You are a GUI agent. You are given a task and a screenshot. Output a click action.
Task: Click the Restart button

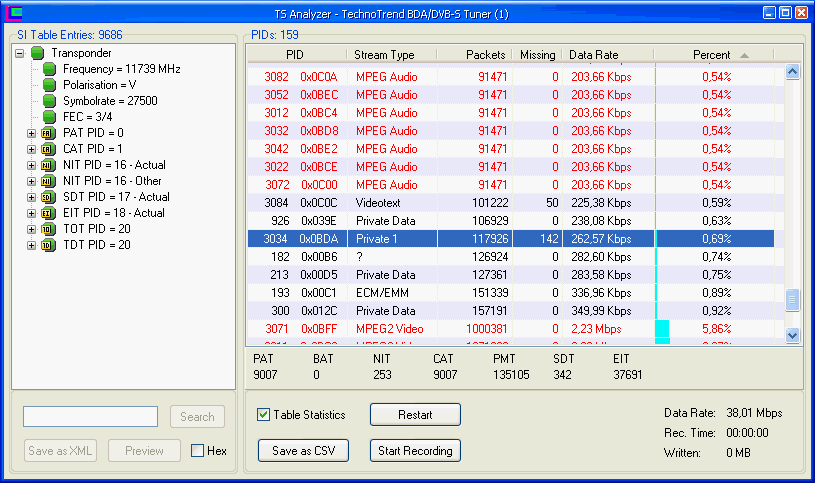(415, 415)
